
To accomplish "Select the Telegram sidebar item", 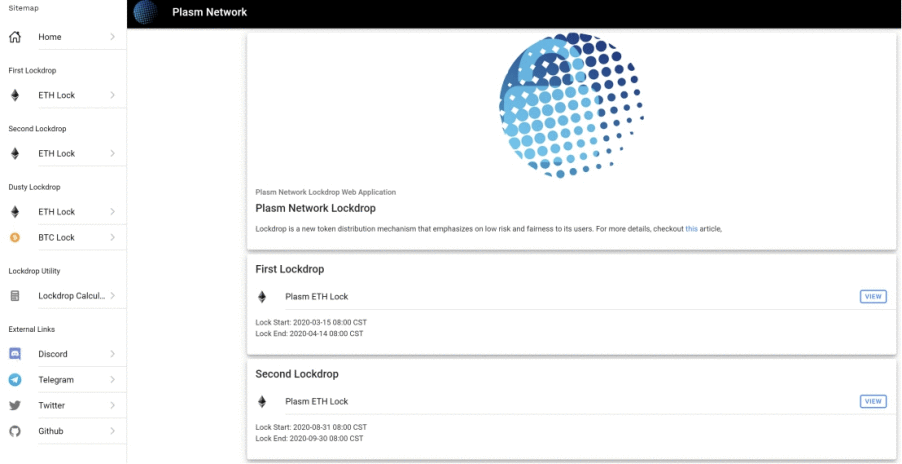I will coord(56,380).
